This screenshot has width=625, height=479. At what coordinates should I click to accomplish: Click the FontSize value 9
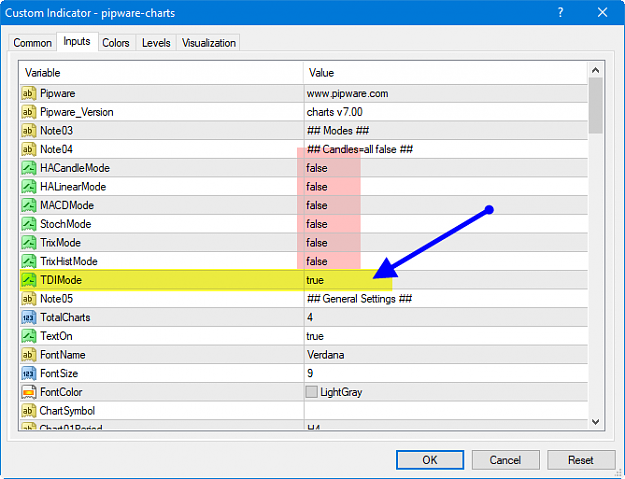(310, 373)
